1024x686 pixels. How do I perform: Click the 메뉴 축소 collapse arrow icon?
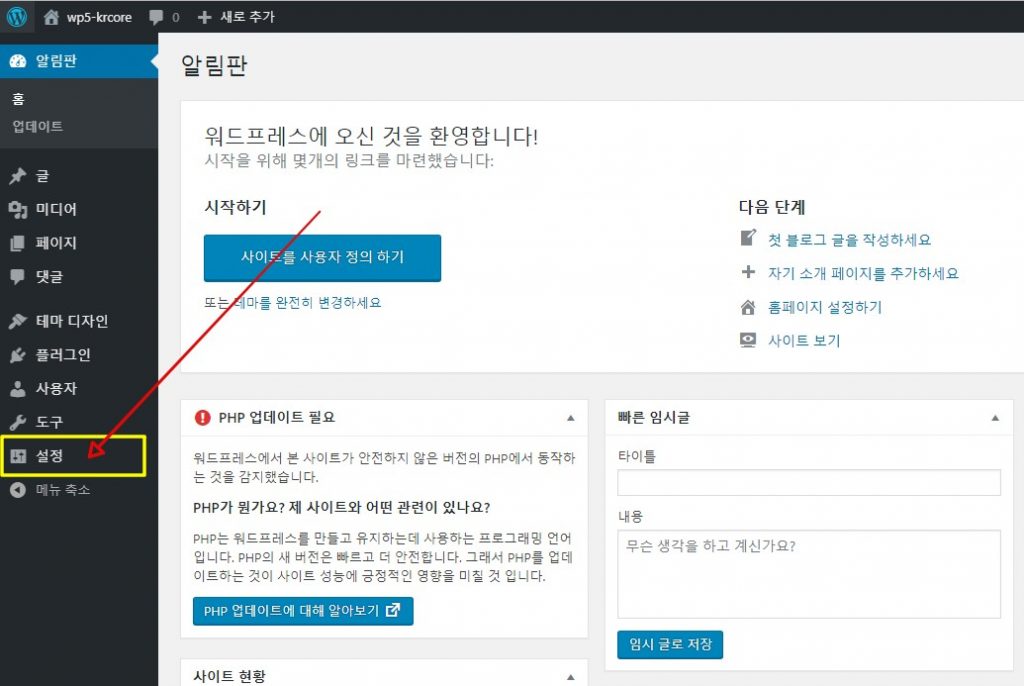pyautogui.click(x=18, y=489)
